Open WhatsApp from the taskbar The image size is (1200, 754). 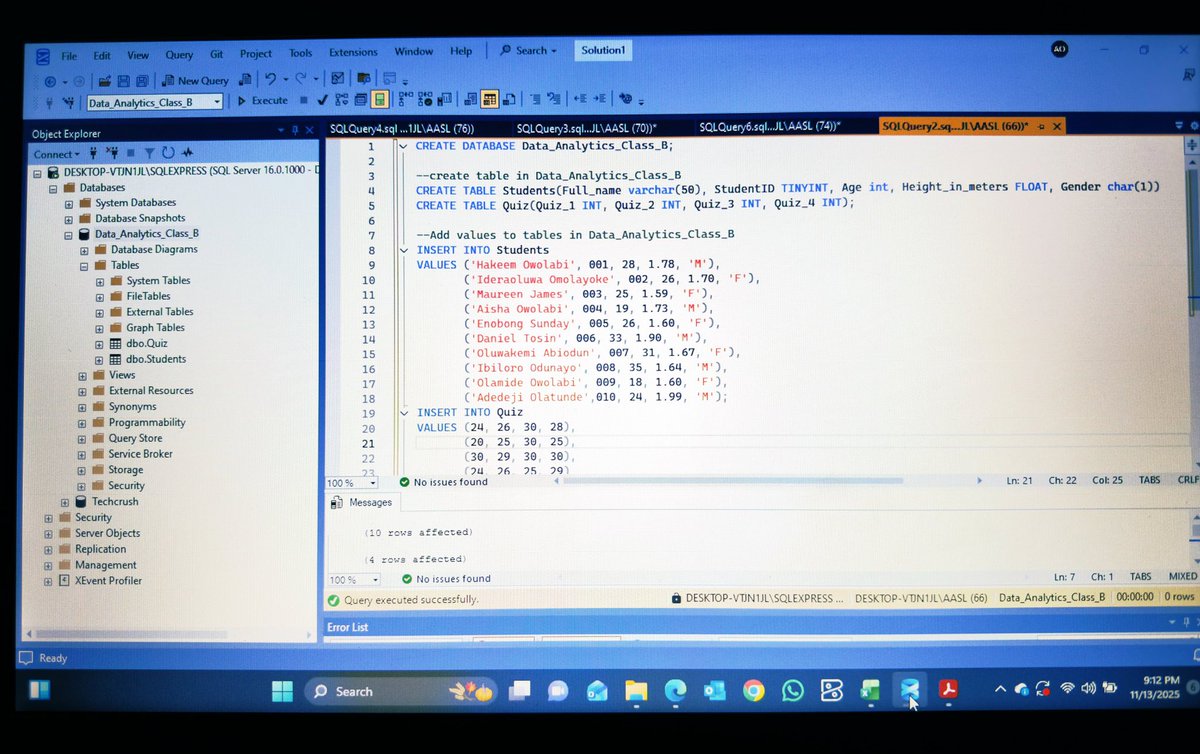click(x=792, y=690)
